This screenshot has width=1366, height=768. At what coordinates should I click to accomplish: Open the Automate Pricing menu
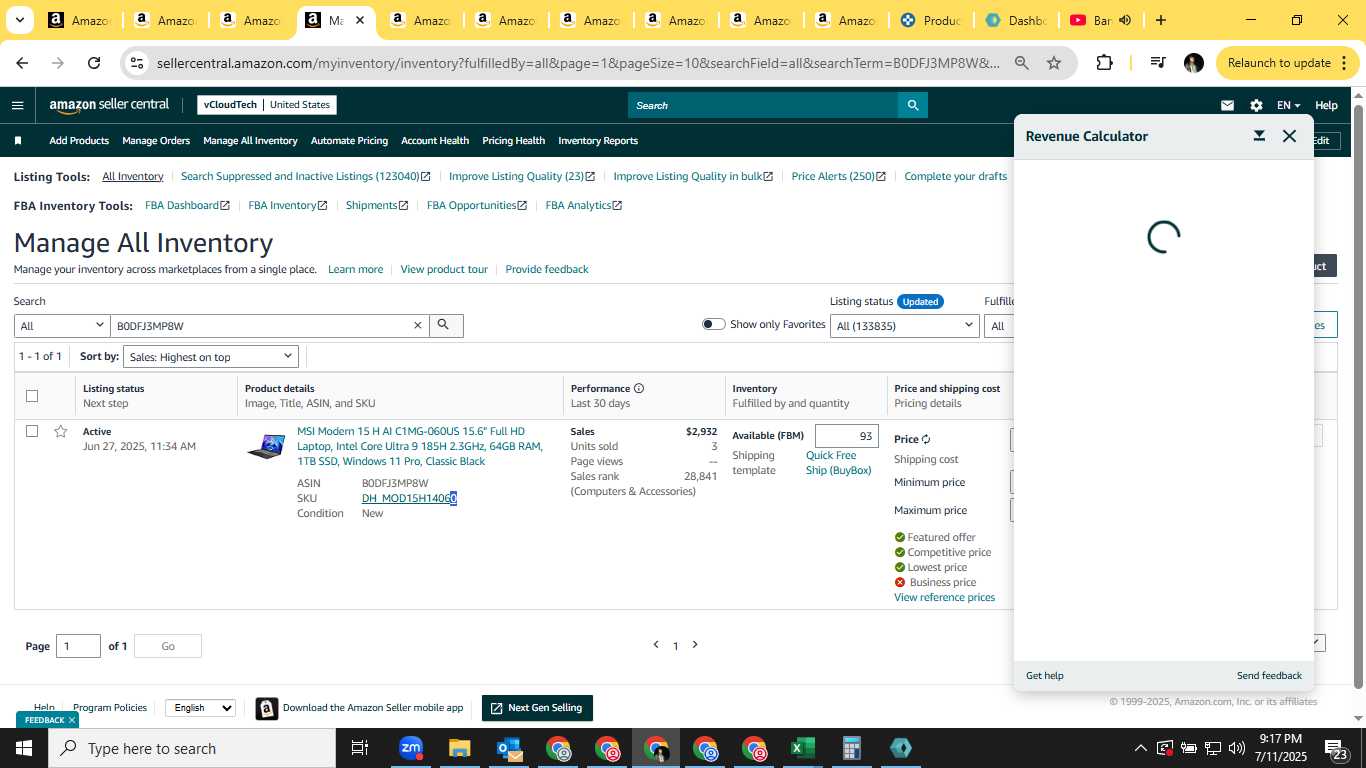(x=349, y=141)
